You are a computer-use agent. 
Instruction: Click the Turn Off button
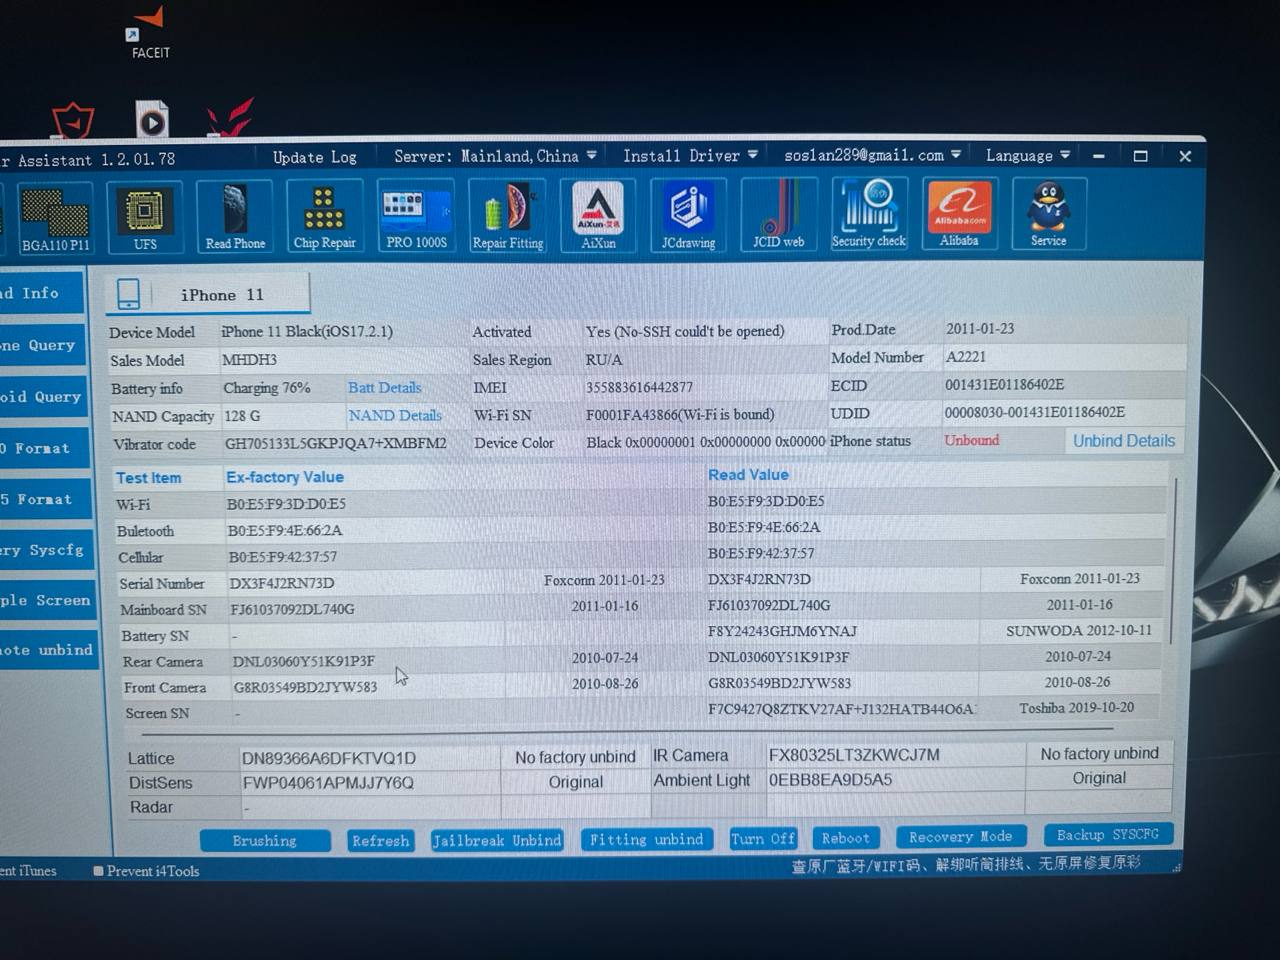pos(763,838)
